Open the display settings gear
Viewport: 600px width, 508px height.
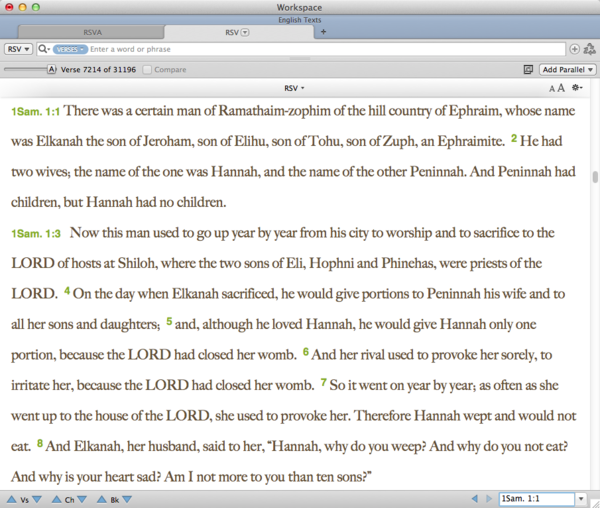576,88
